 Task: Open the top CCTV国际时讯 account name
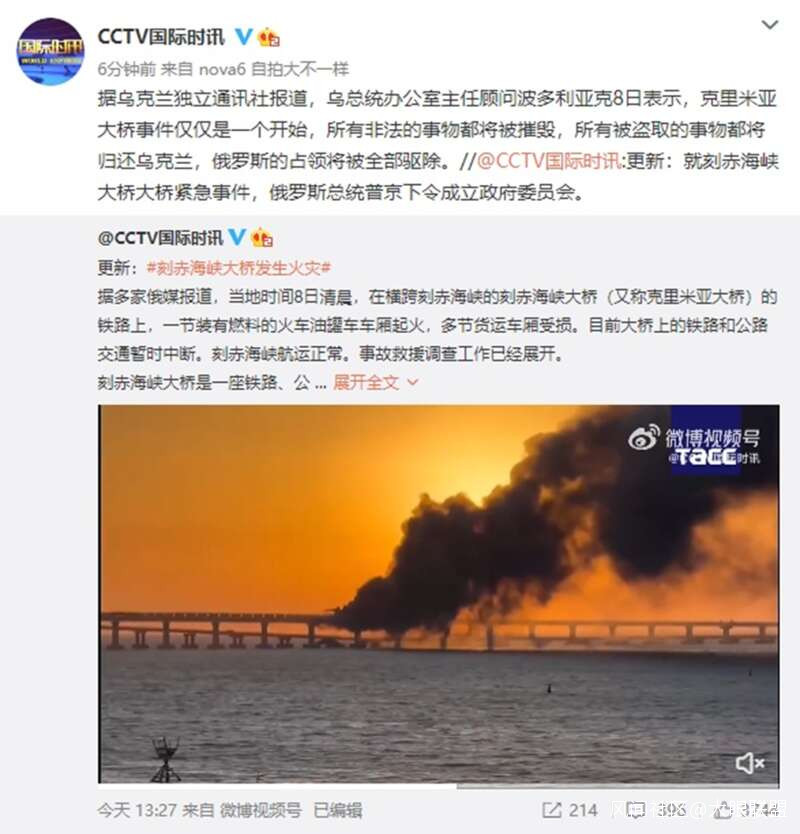[161, 37]
